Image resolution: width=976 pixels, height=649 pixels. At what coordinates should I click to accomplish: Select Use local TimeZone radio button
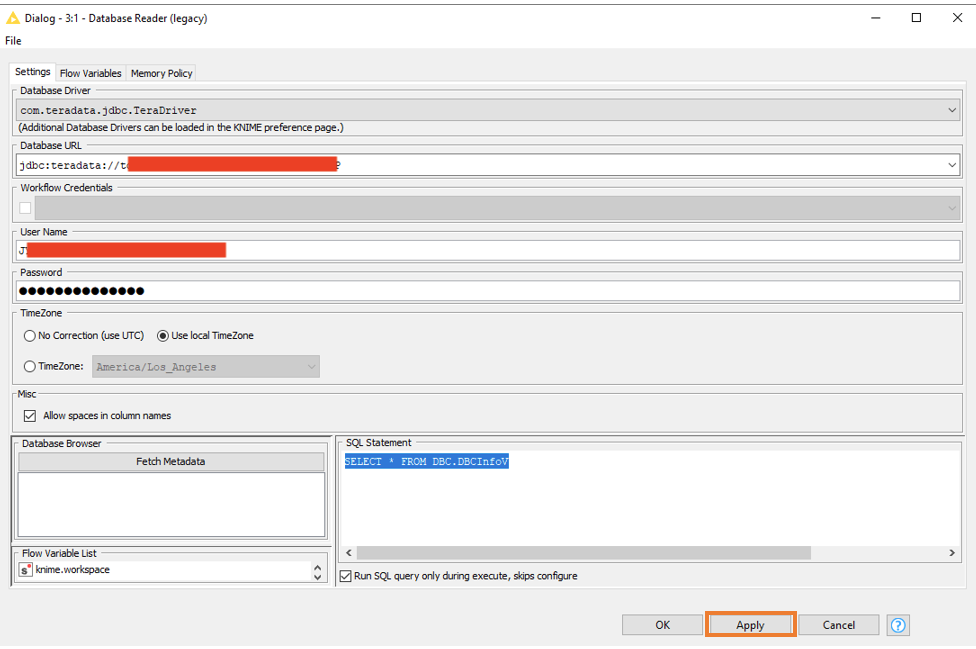163,336
